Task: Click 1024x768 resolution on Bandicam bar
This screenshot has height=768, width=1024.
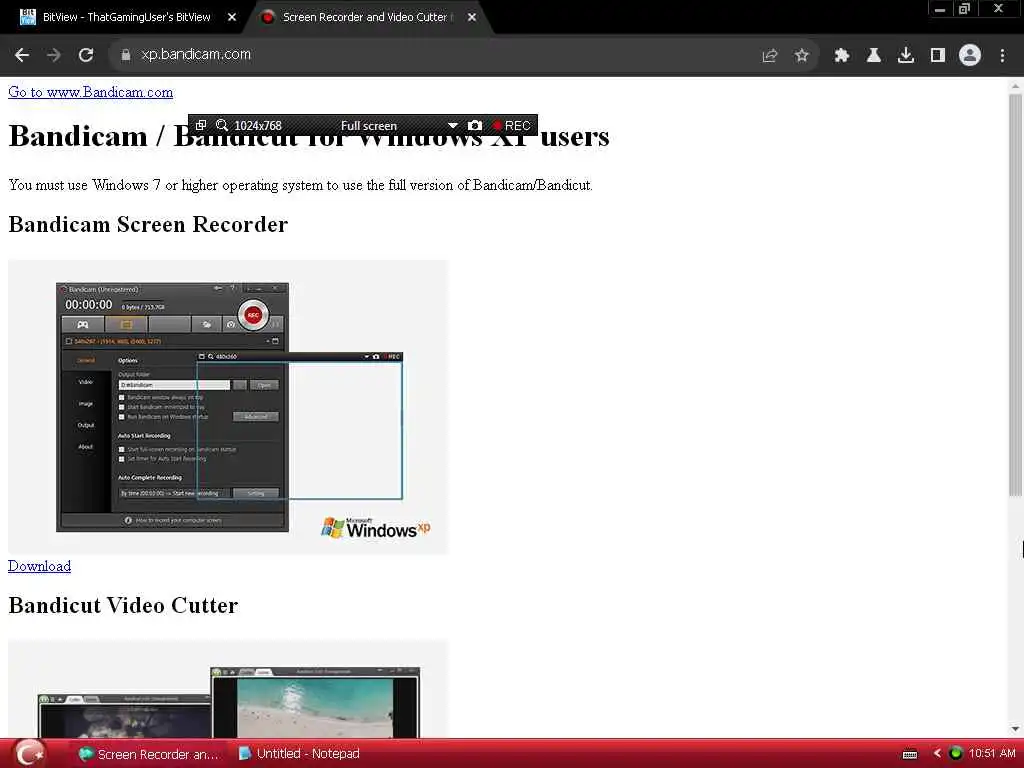Action: click(258, 125)
